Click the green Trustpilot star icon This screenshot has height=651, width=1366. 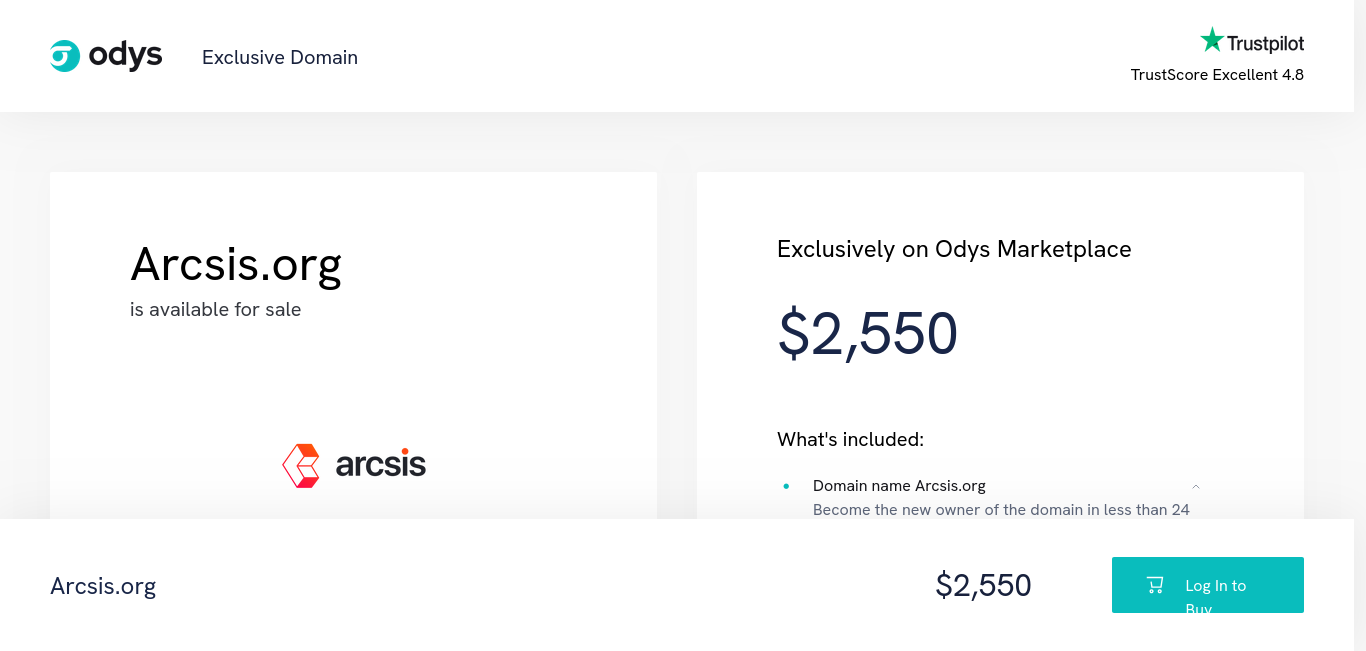pos(1212,40)
